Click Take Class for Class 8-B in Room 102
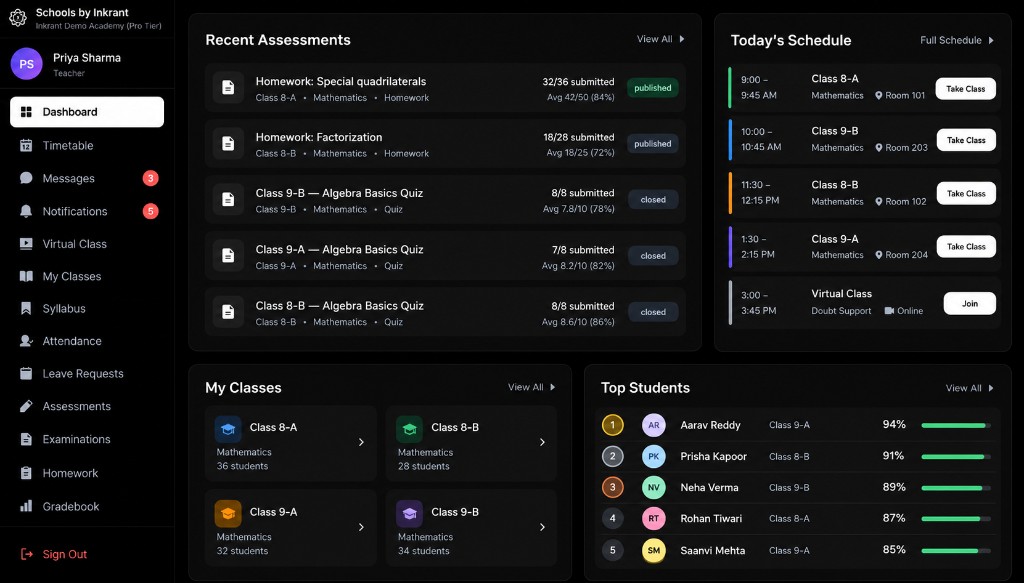The height and width of the screenshot is (583, 1024). [x=966, y=193]
